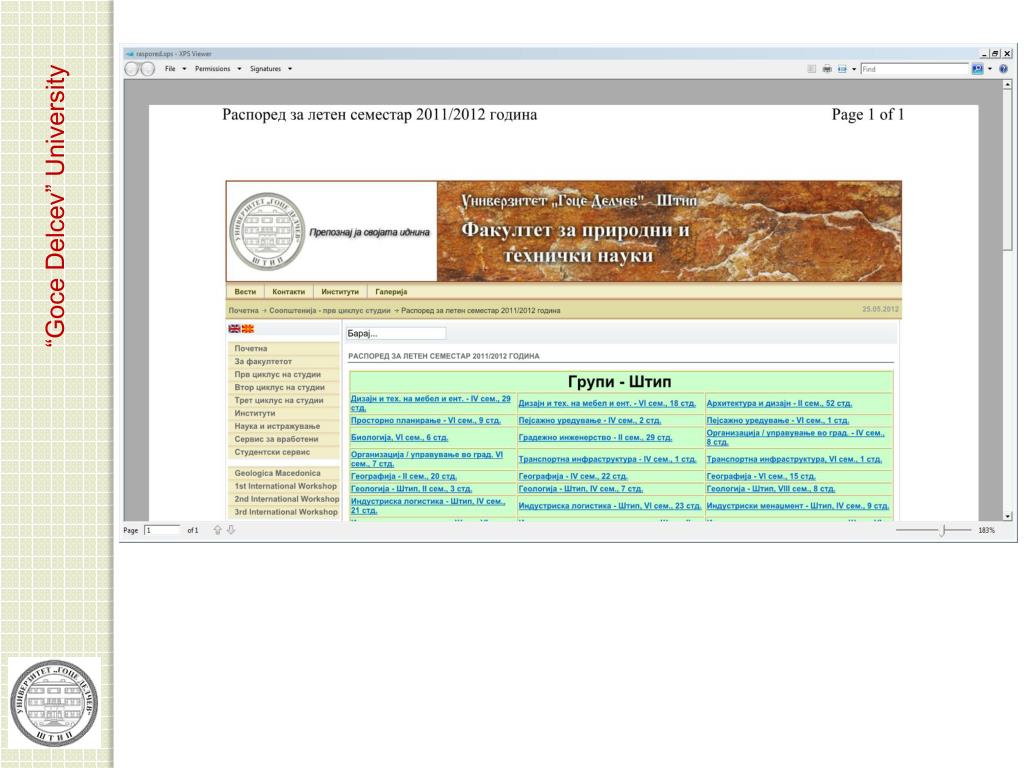Screen dimensions: 1024x768
Task: Open Географија - VI сем., 15 стд. link
Action: pos(761,477)
